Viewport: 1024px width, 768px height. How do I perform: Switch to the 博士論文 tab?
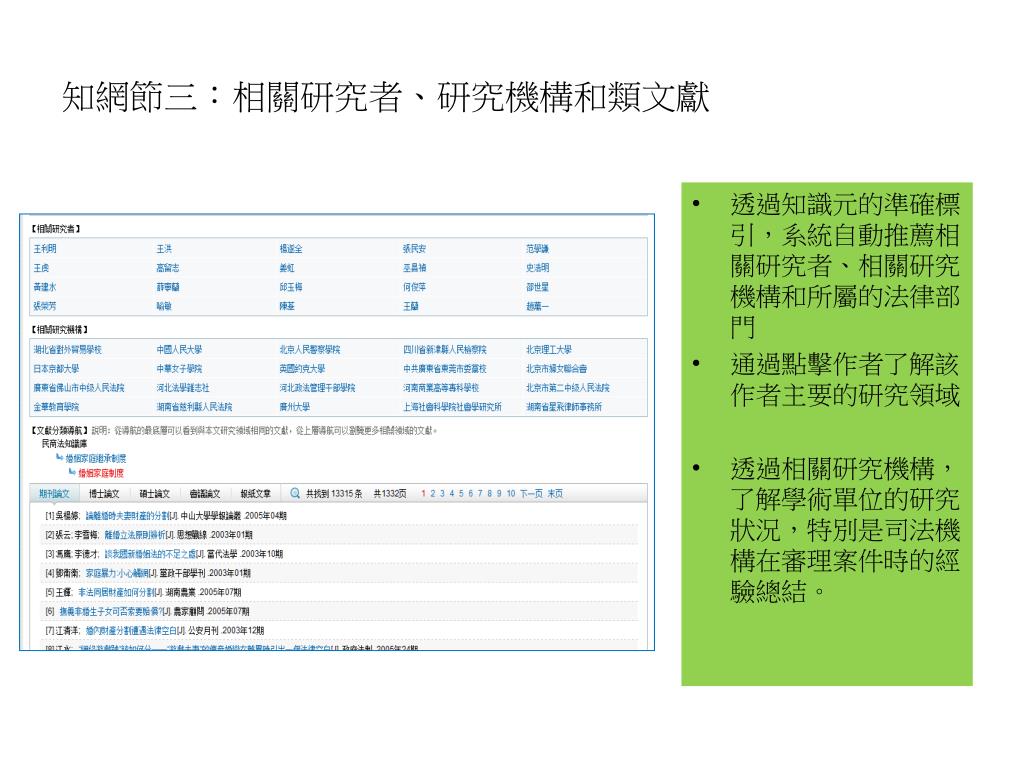pyautogui.click(x=104, y=494)
